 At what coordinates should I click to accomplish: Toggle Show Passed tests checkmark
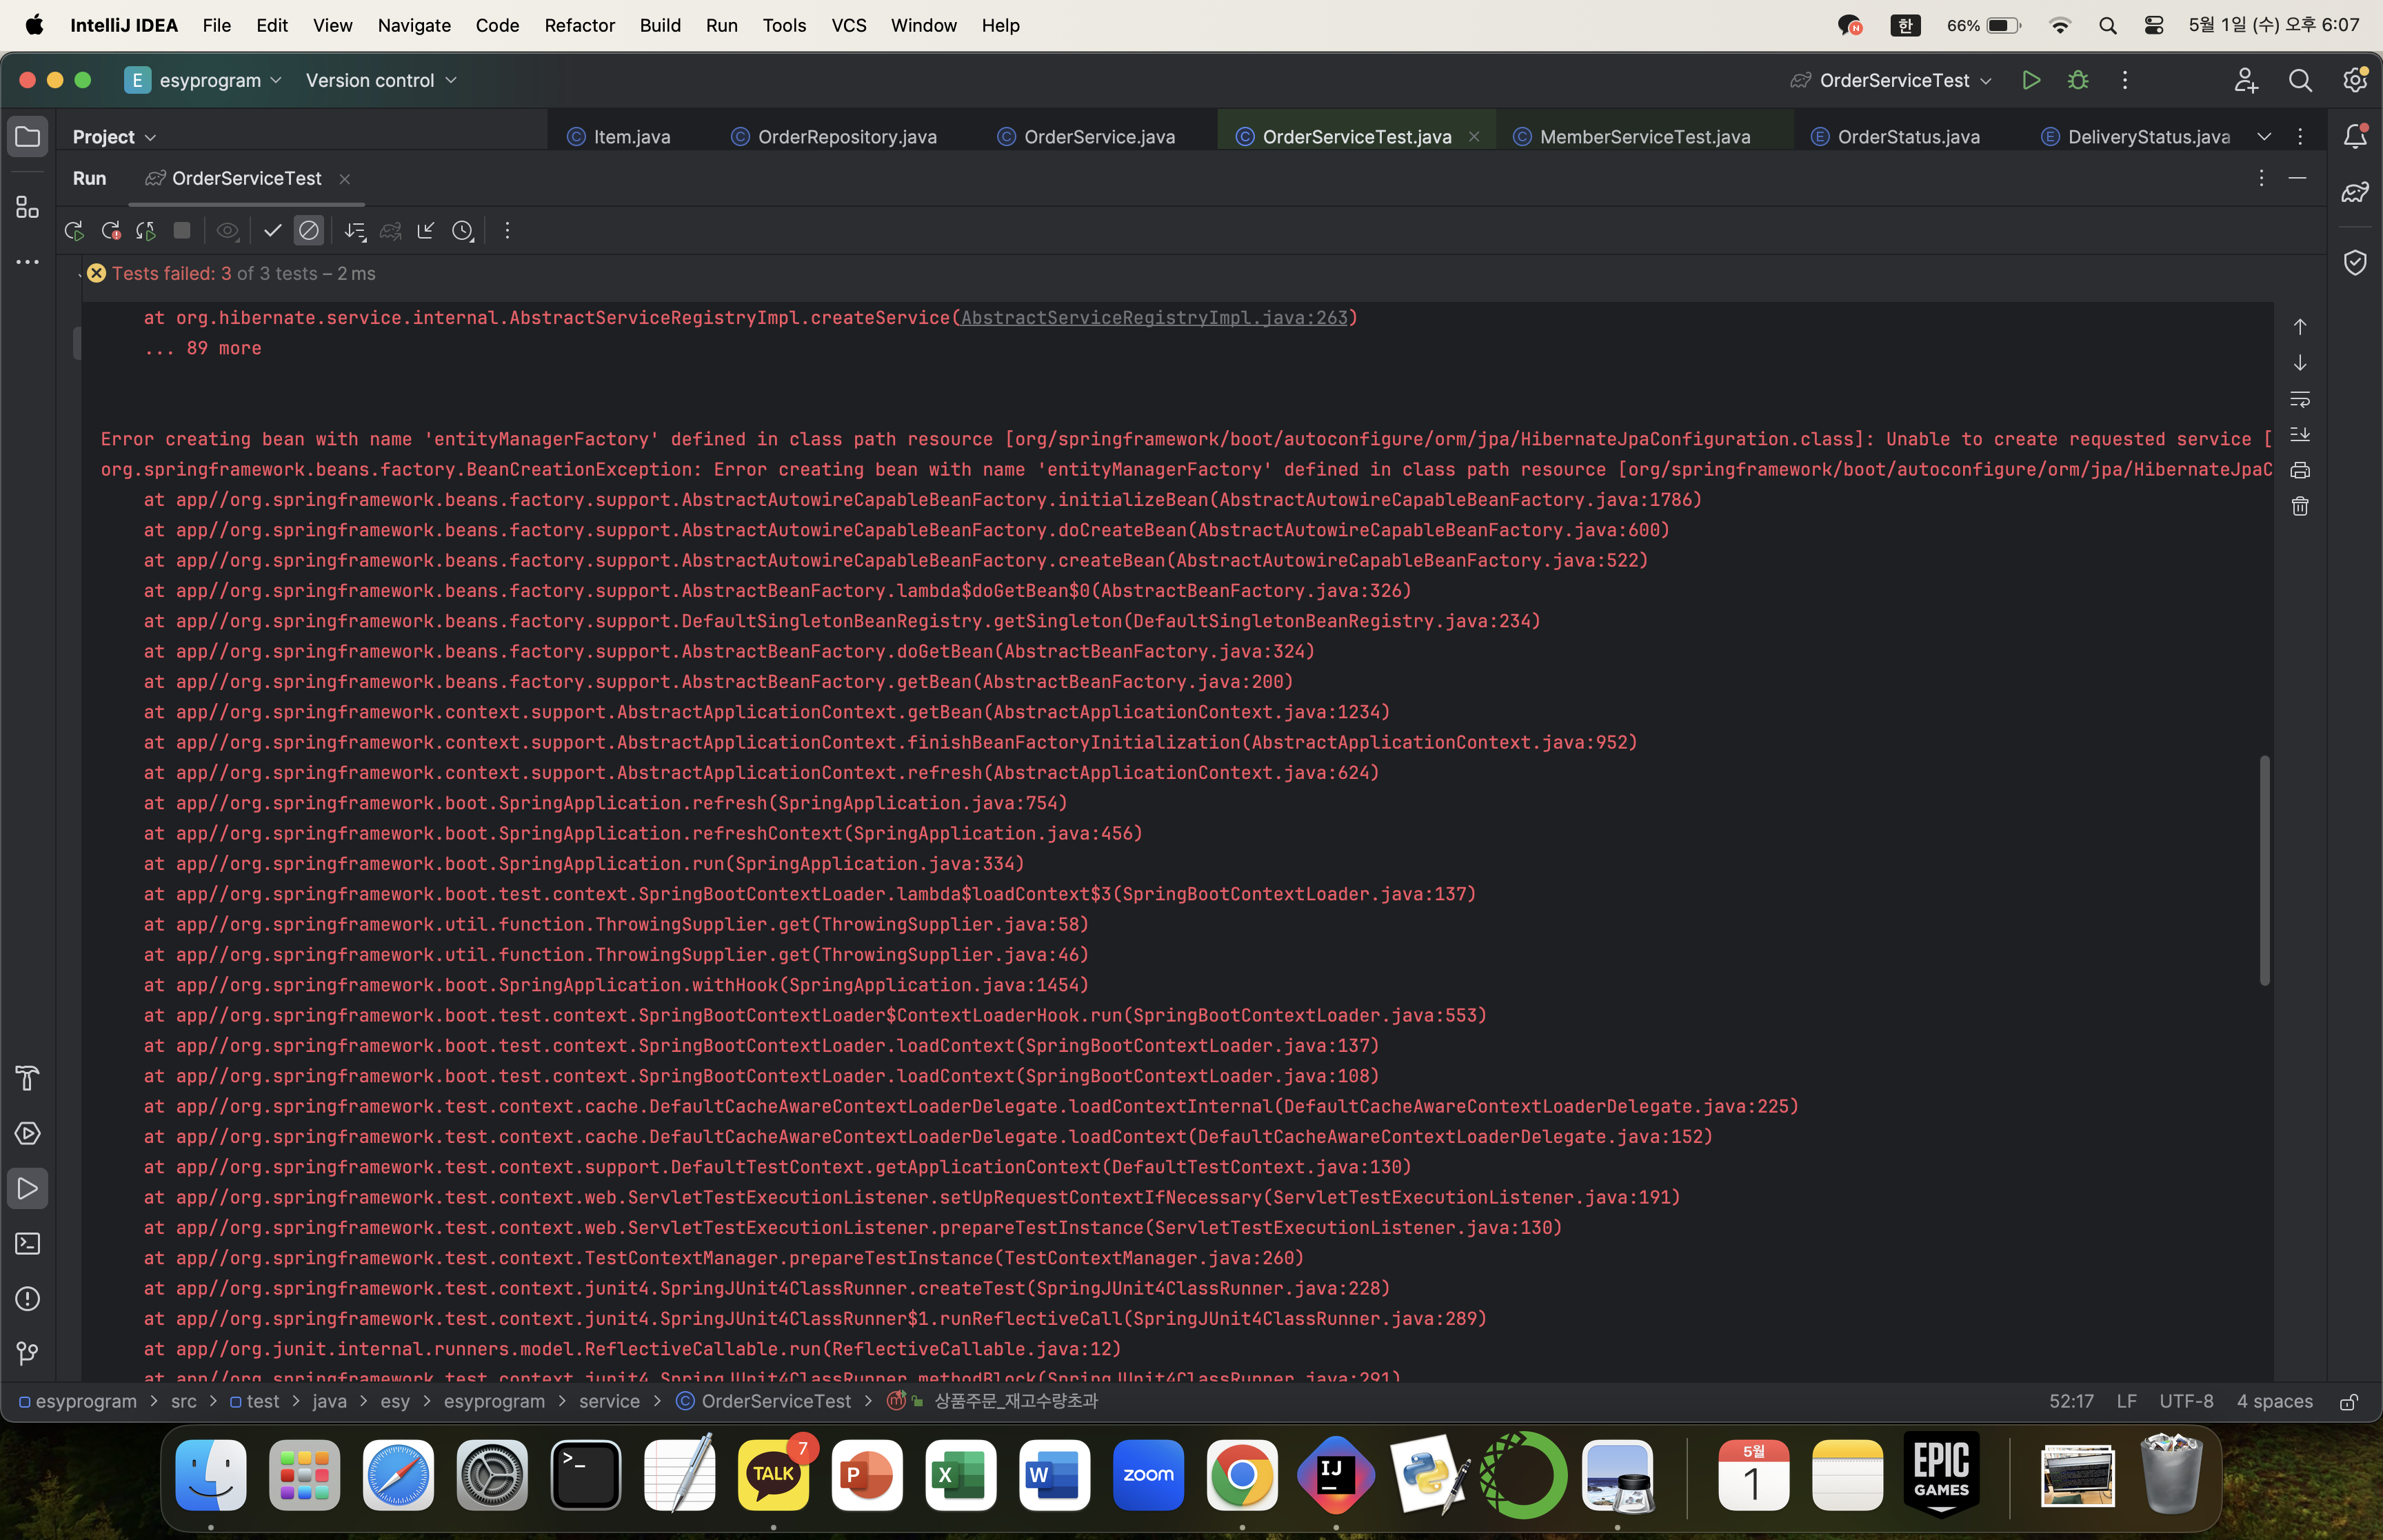click(272, 231)
